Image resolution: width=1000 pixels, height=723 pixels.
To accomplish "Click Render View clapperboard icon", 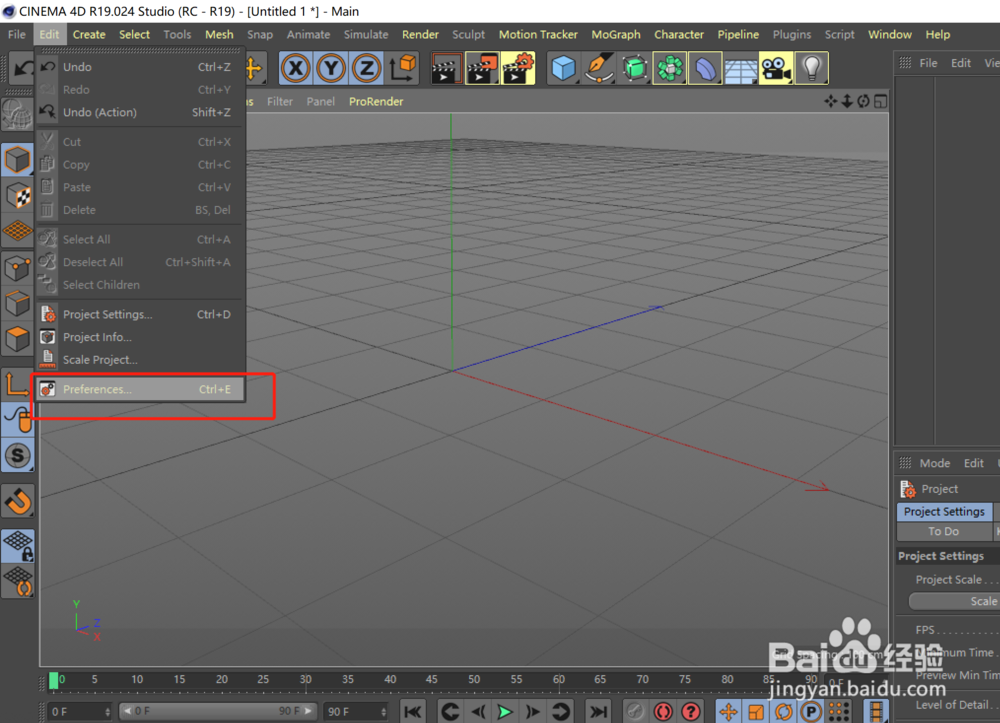I will (446, 68).
